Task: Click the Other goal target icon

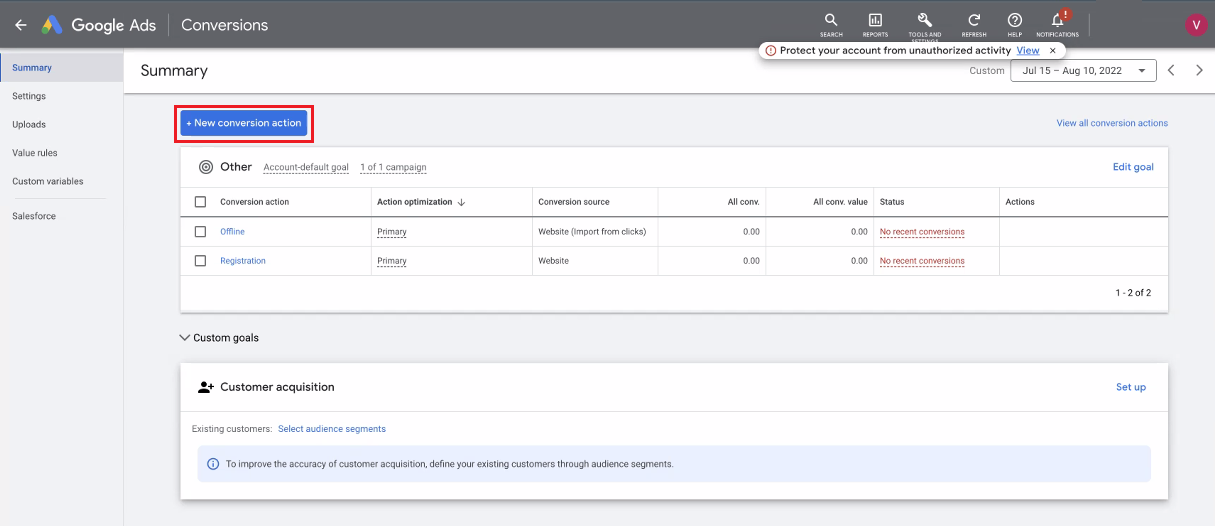Action: (x=206, y=167)
